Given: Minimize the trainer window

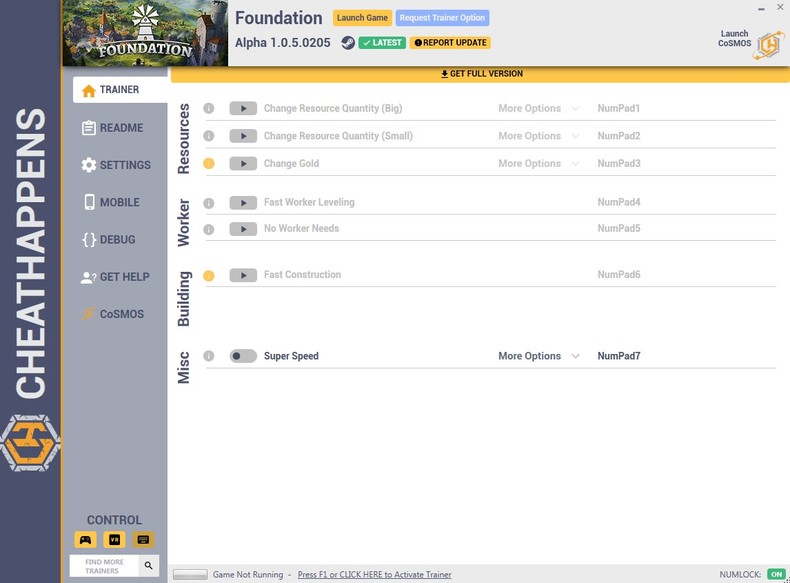Looking at the screenshot, I should [761, 8].
